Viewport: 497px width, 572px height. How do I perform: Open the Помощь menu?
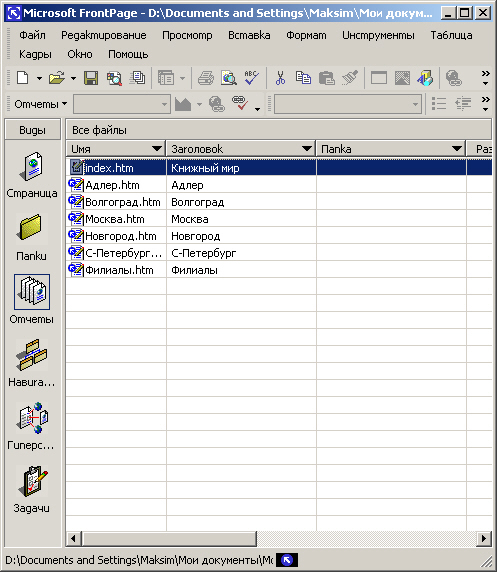pos(128,54)
